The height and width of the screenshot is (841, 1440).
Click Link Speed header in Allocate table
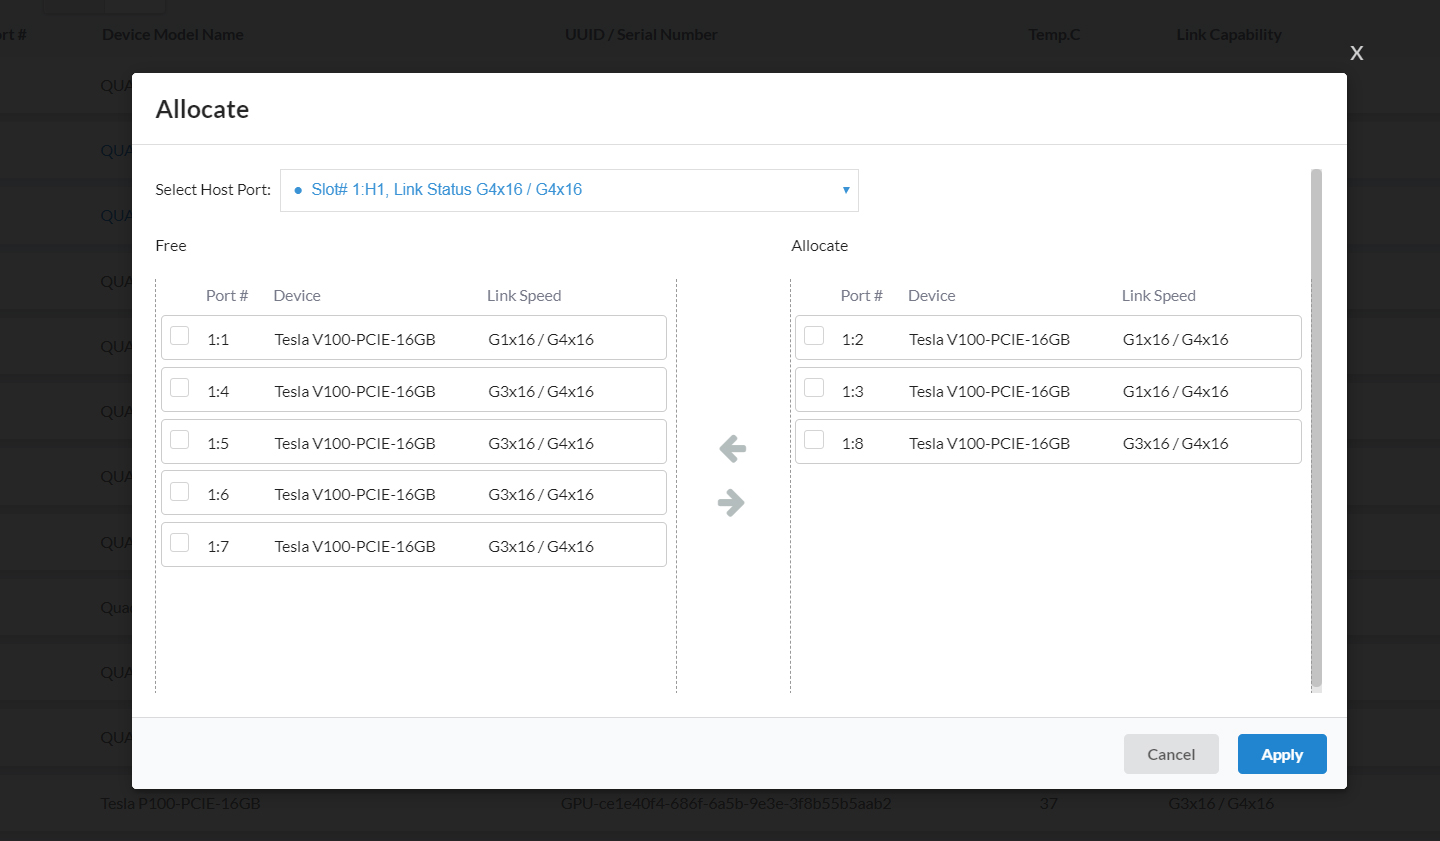coord(1159,296)
